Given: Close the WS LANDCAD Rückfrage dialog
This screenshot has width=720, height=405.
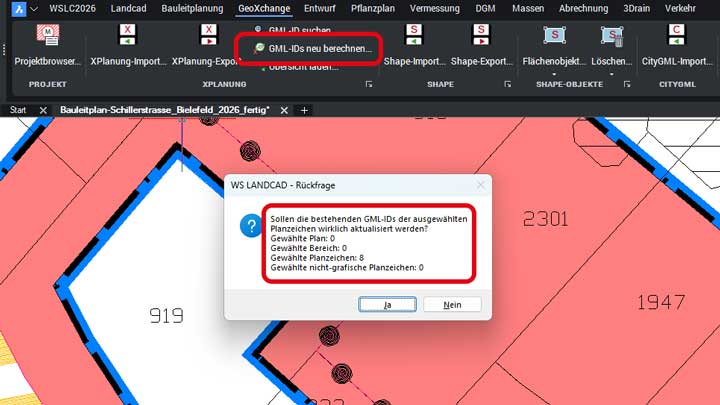Looking at the screenshot, I should [x=480, y=185].
